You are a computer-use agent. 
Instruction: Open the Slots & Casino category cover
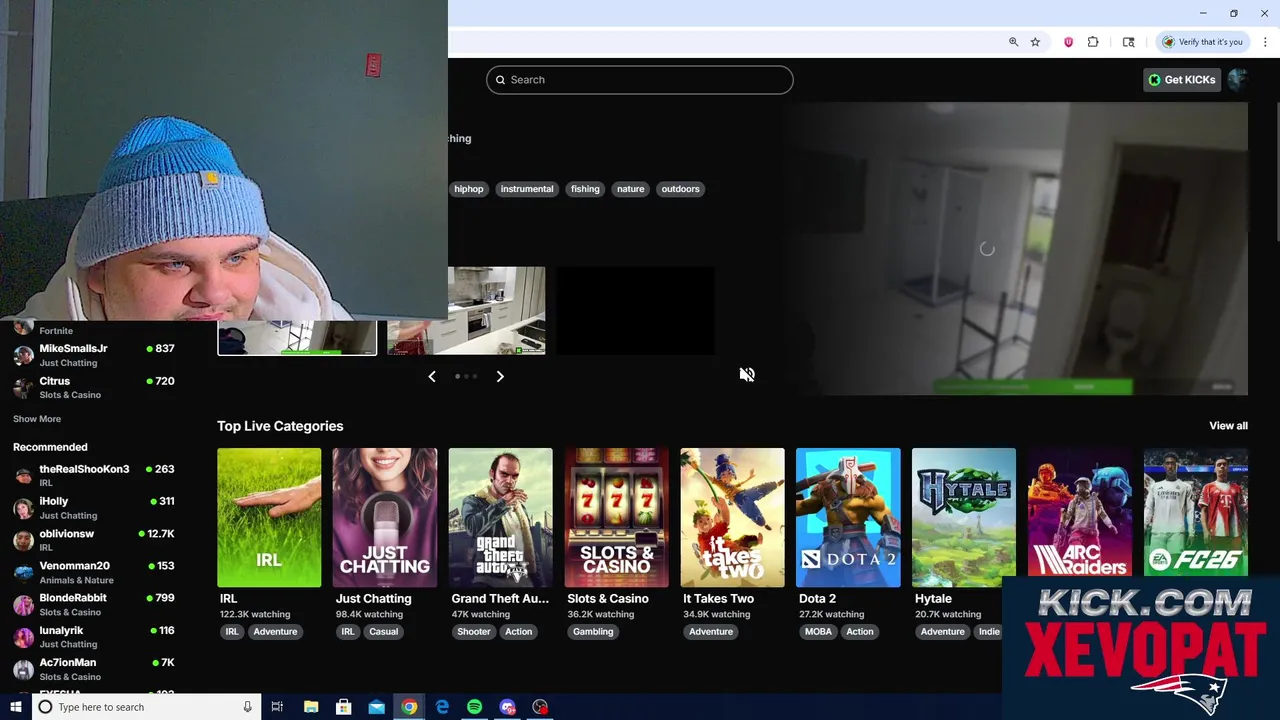coord(617,517)
